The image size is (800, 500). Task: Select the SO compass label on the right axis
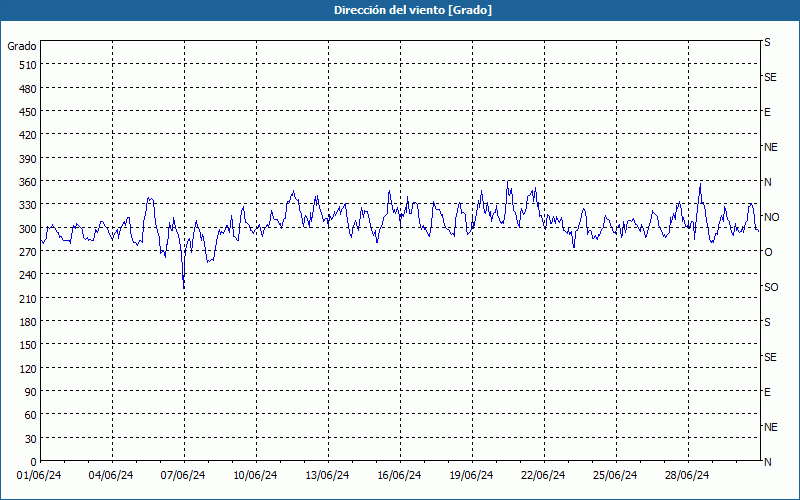pyautogui.click(x=771, y=287)
